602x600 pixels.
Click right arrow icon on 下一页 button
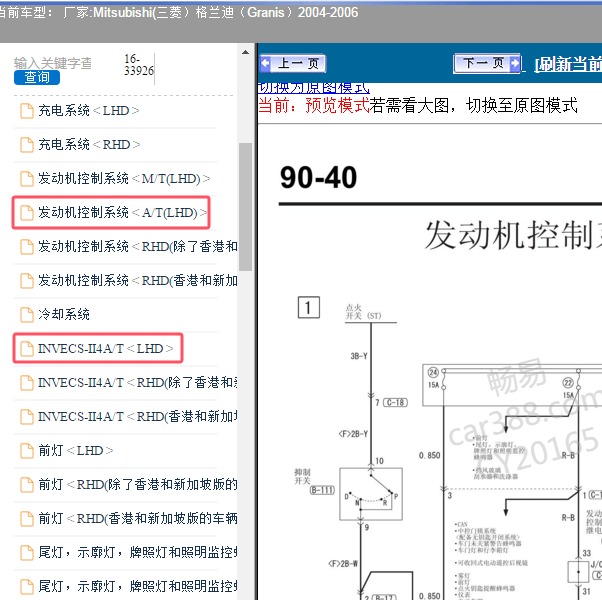[x=514, y=63]
